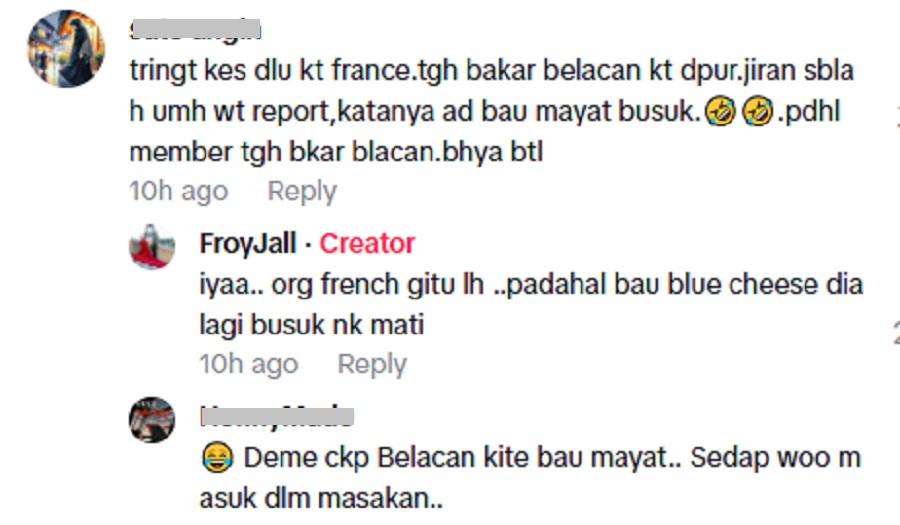This screenshot has width=900, height=525.
Task: Select the 'tringt kes dlu kt france' comment text
Action: [492, 111]
